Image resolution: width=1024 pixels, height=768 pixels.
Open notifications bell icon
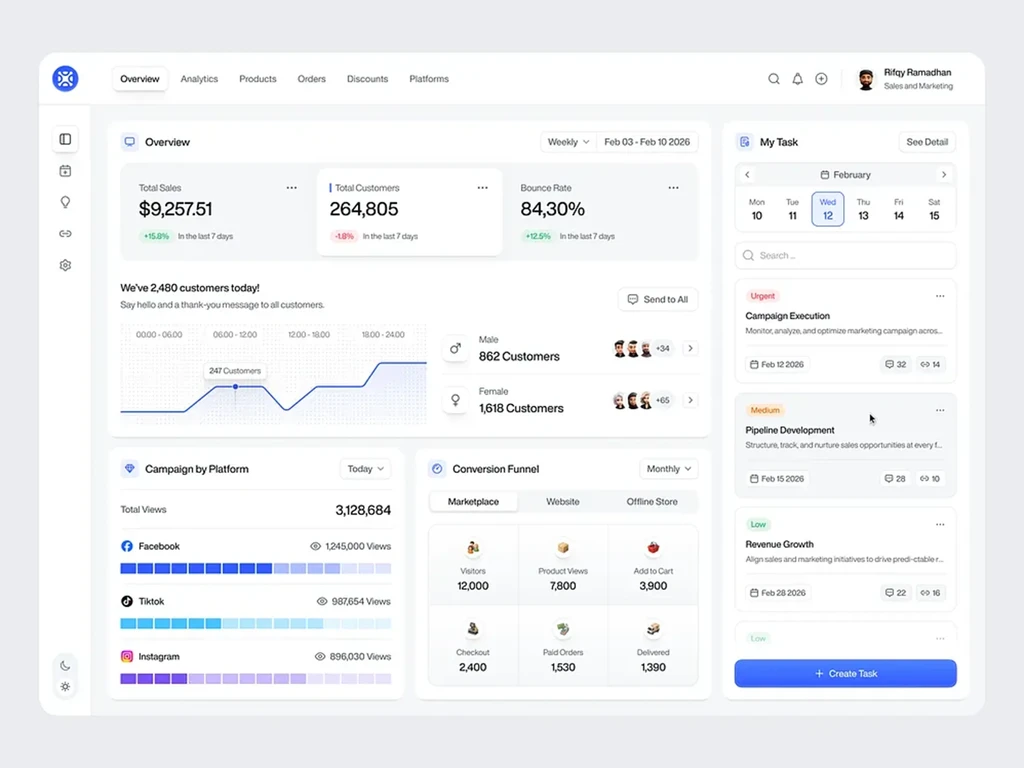coord(797,79)
